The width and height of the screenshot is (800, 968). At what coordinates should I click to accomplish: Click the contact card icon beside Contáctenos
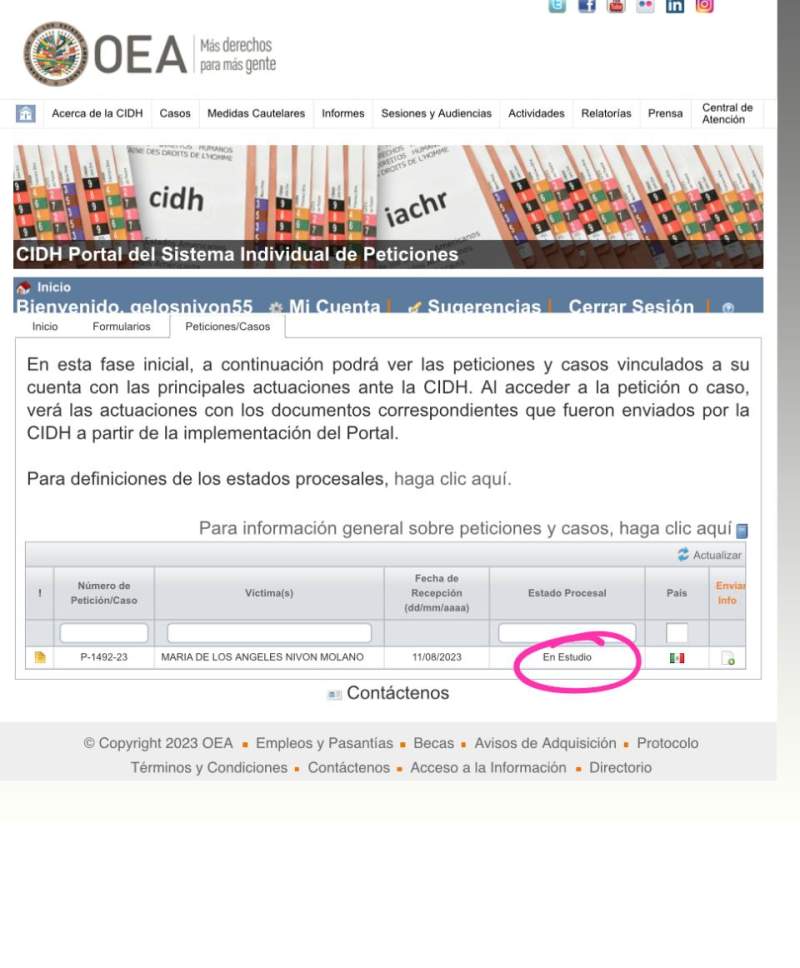pos(334,695)
